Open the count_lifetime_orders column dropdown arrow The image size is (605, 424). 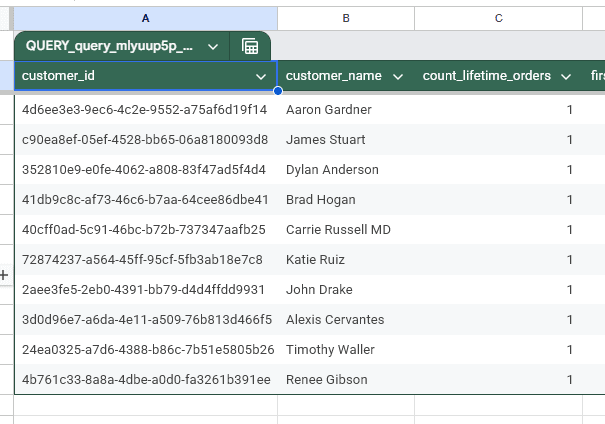pos(566,76)
